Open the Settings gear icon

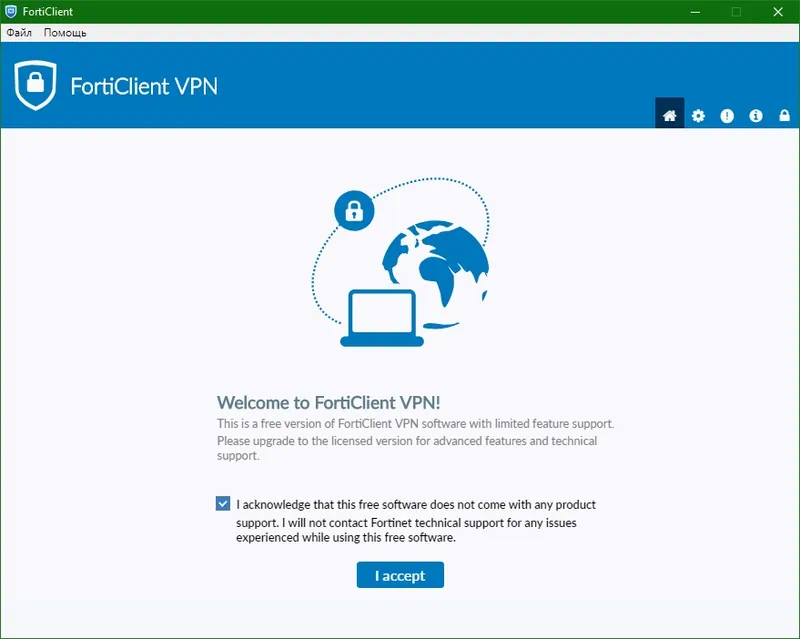pos(697,114)
